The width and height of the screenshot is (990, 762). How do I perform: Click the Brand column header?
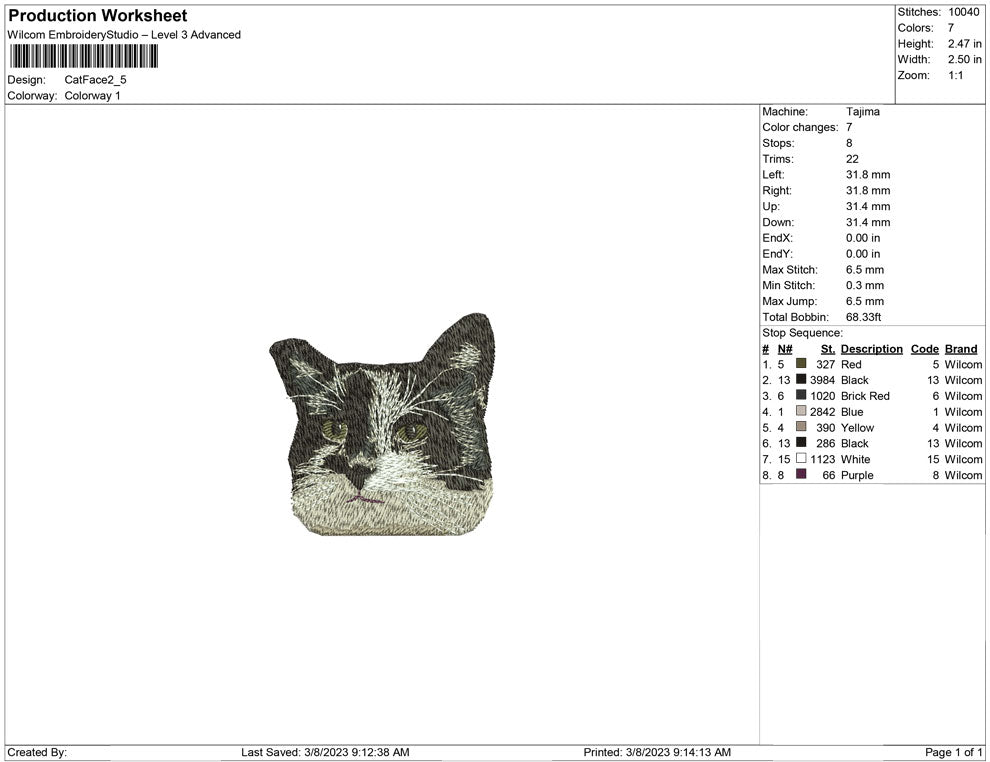click(x=960, y=348)
